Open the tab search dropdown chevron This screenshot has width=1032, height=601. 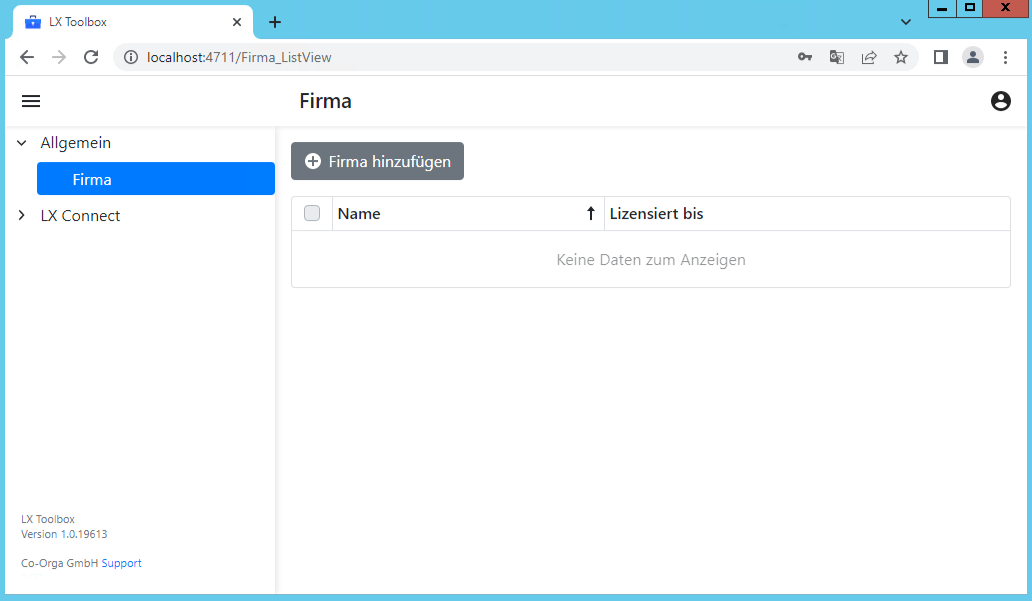(x=906, y=22)
